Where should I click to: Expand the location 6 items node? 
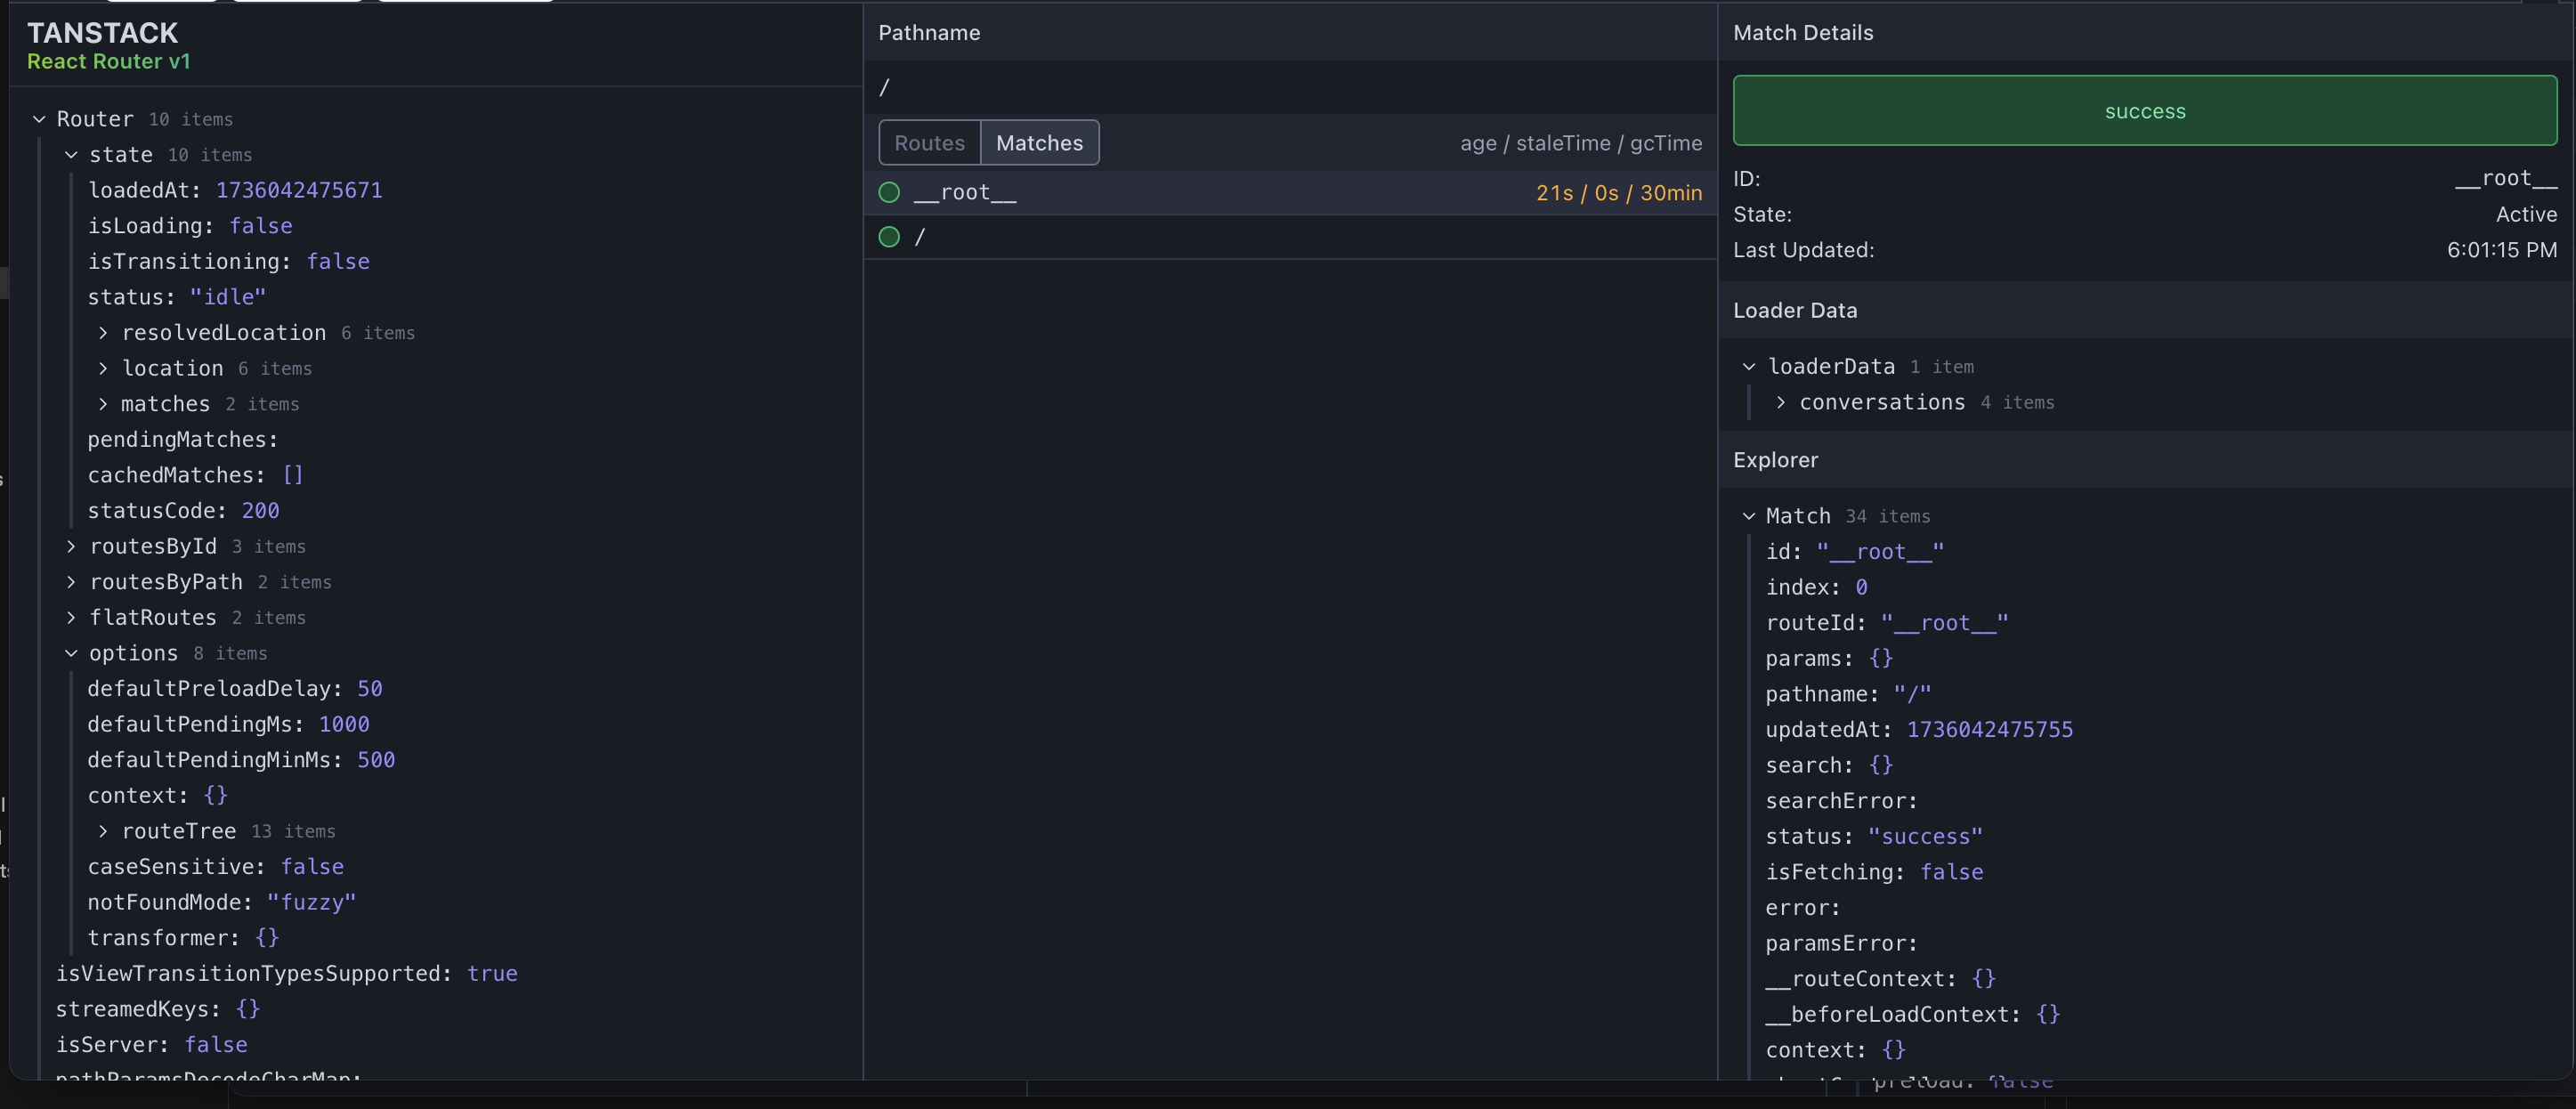tap(103, 369)
